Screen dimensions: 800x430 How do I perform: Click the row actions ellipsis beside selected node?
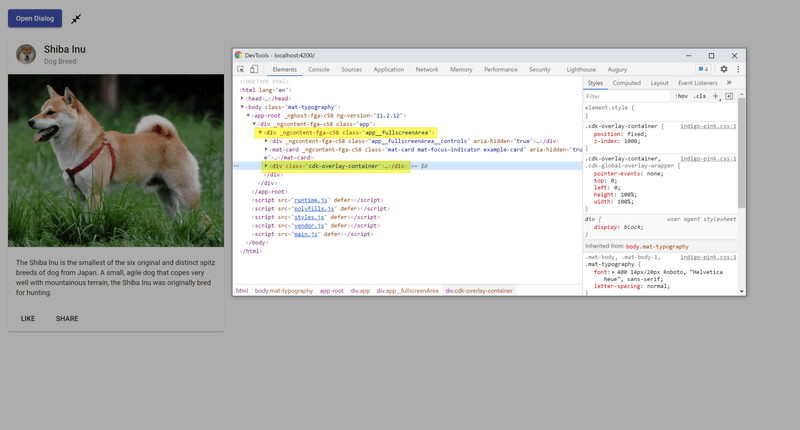tap(236, 166)
